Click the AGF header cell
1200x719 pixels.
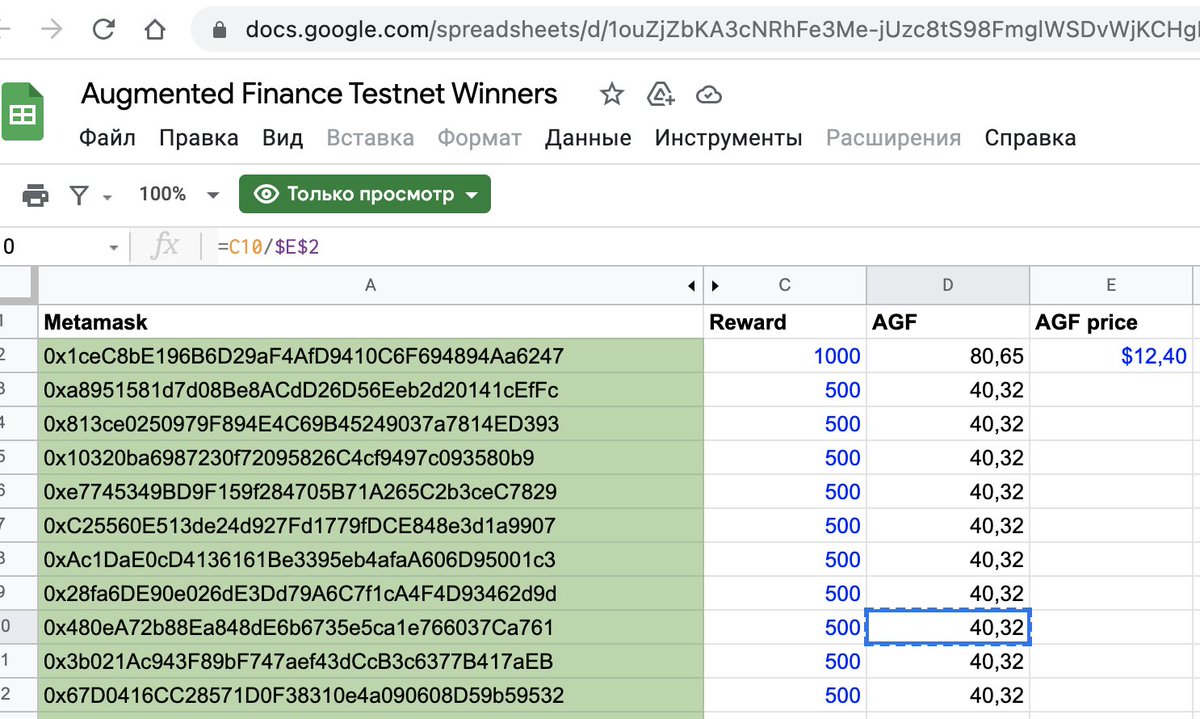948,322
